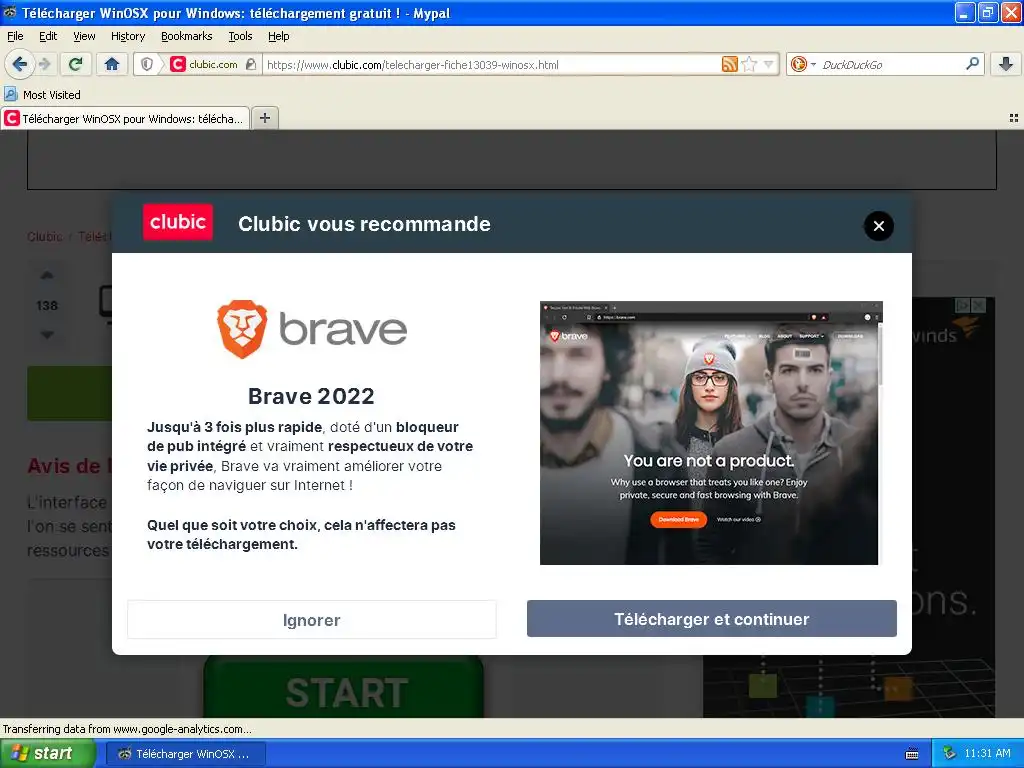Click the Brave lion logo
Screen dimensions: 1024x768
(242, 328)
